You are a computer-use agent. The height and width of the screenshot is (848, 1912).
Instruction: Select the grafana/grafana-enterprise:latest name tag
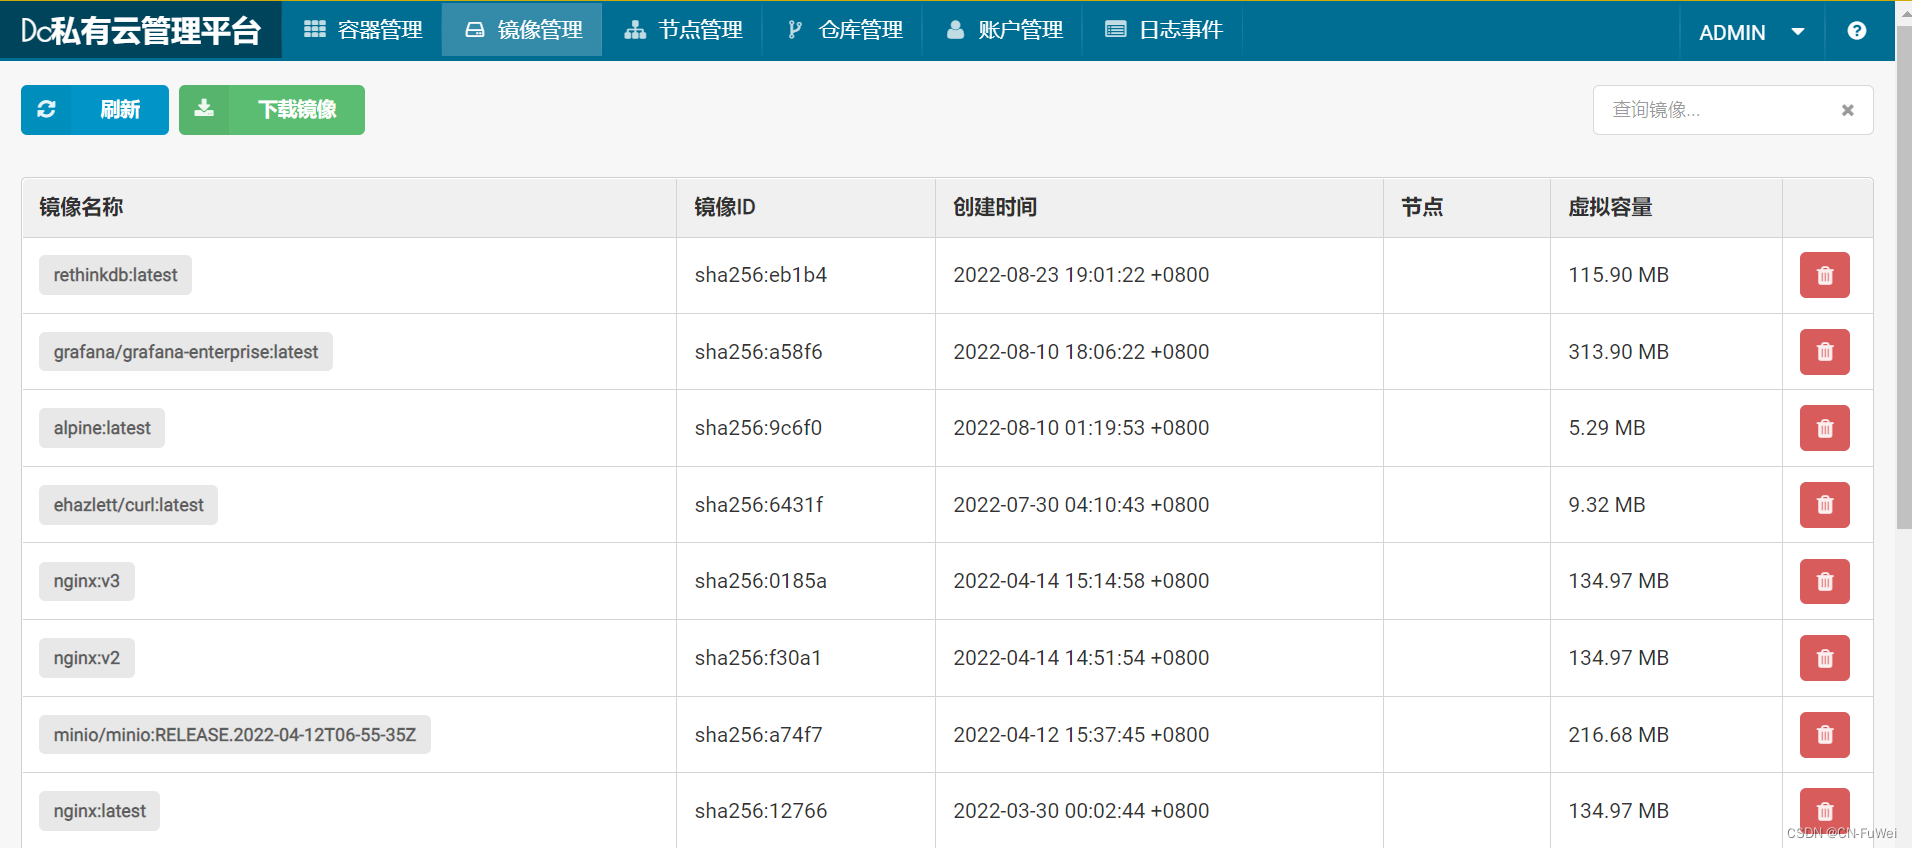(x=186, y=352)
